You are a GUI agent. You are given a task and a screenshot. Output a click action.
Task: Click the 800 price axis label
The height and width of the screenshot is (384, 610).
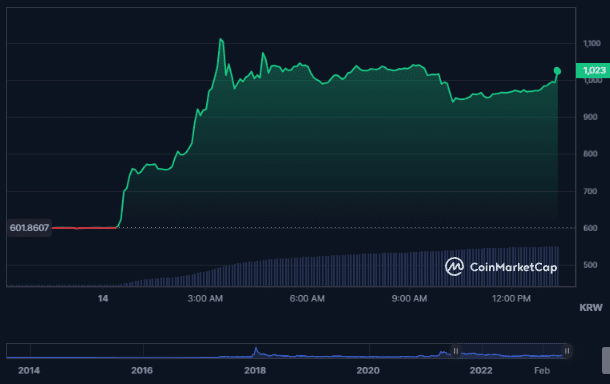coord(590,154)
